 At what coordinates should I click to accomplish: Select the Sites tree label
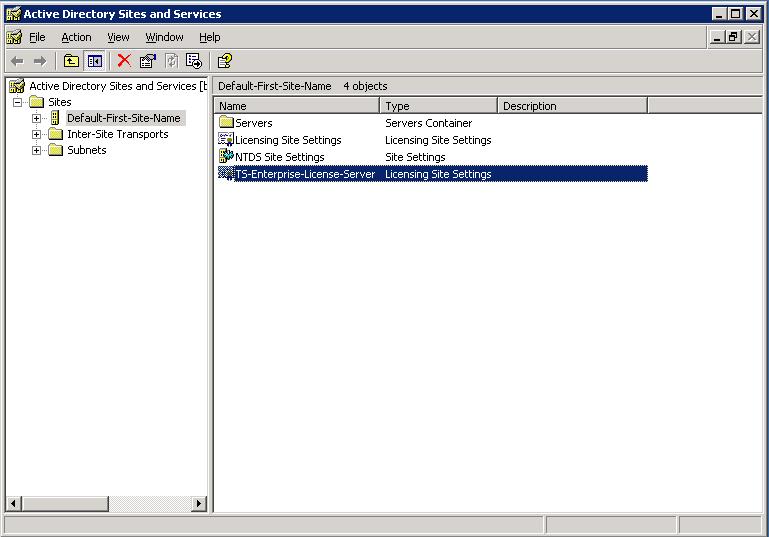click(x=60, y=102)
